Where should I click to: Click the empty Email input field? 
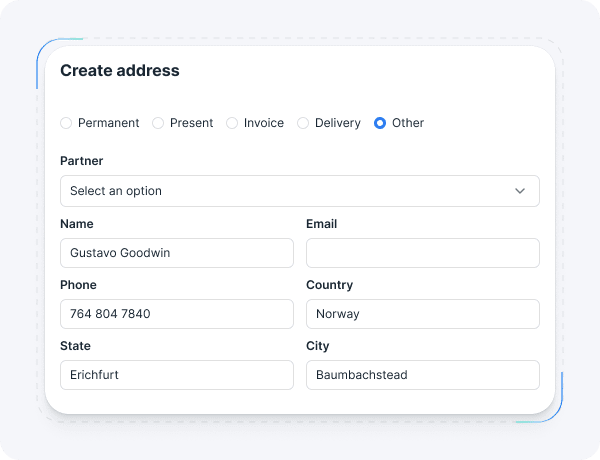pos(423,253)
